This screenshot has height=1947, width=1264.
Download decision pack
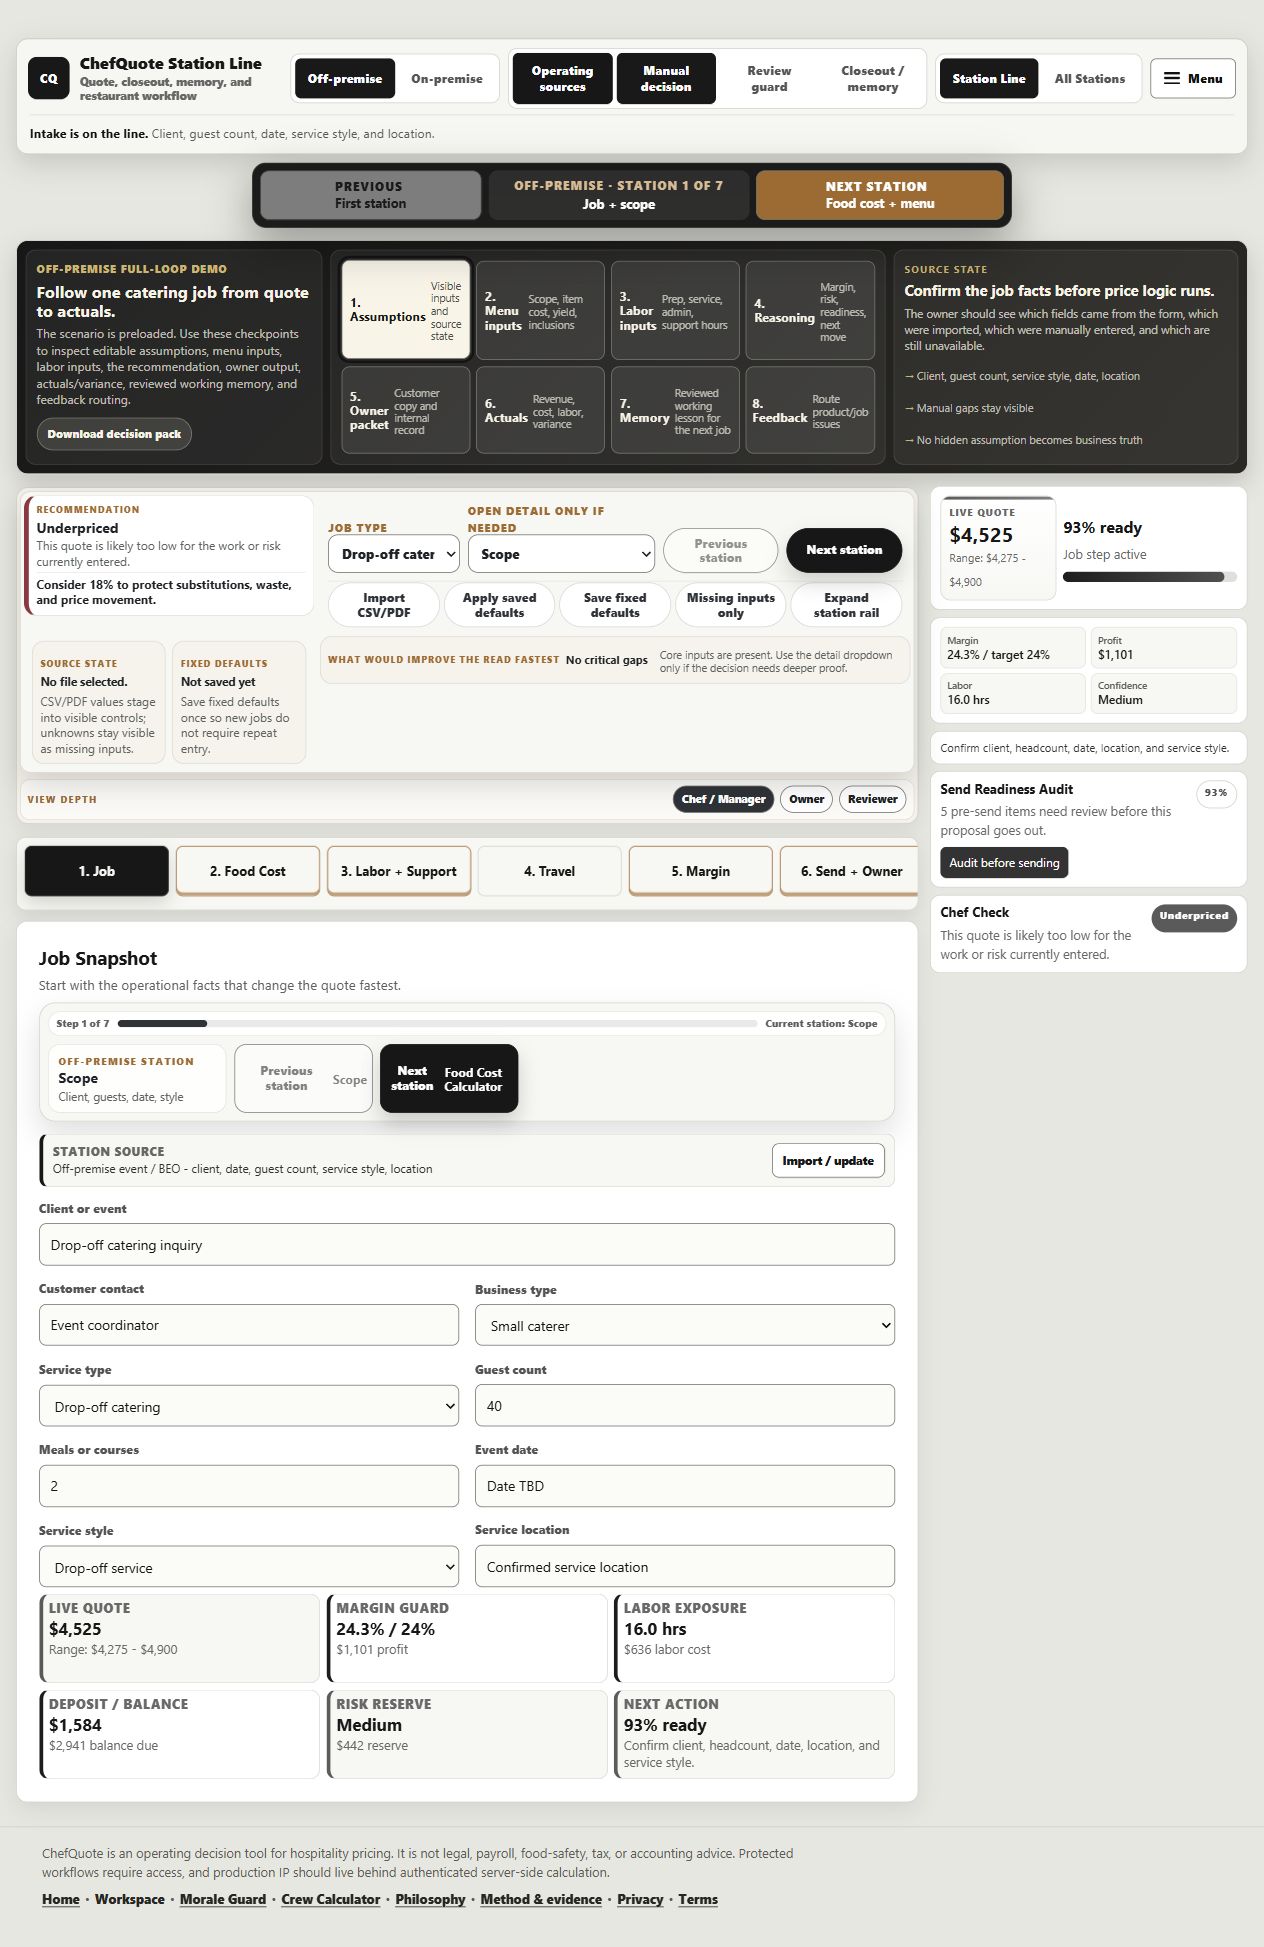click(114, 434)
